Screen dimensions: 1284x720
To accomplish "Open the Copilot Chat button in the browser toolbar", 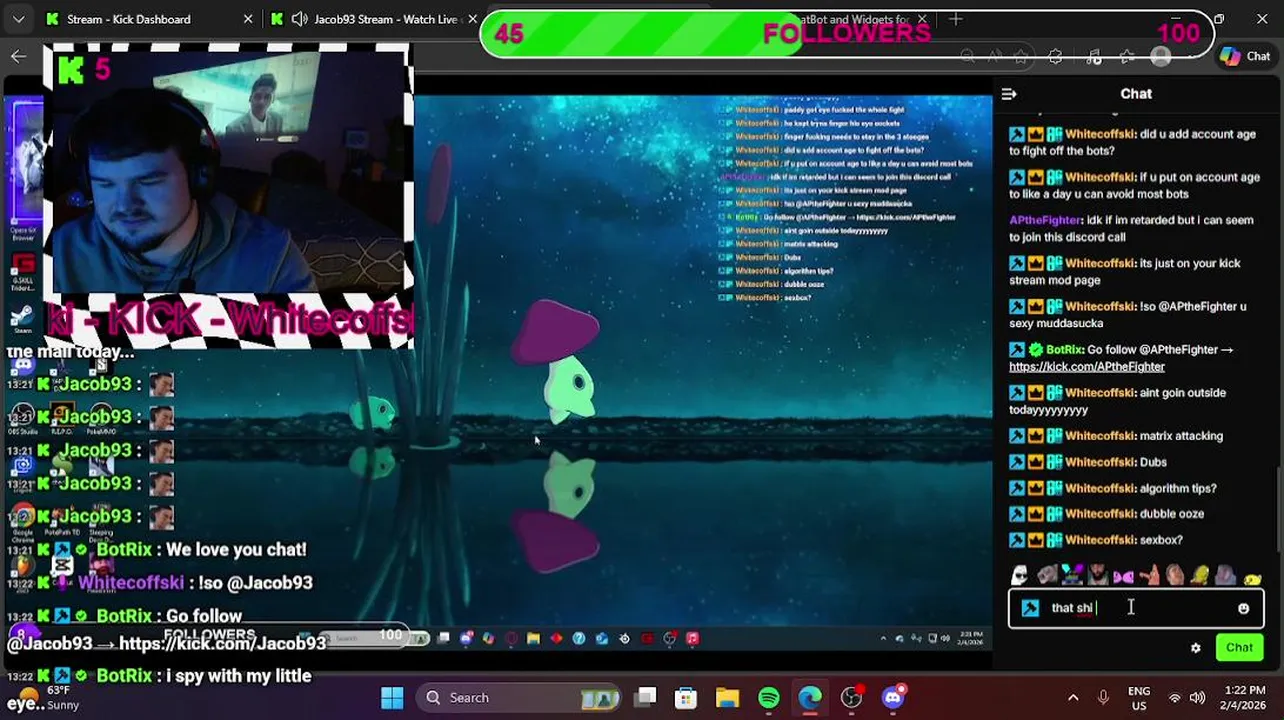I will (1245, 57).
